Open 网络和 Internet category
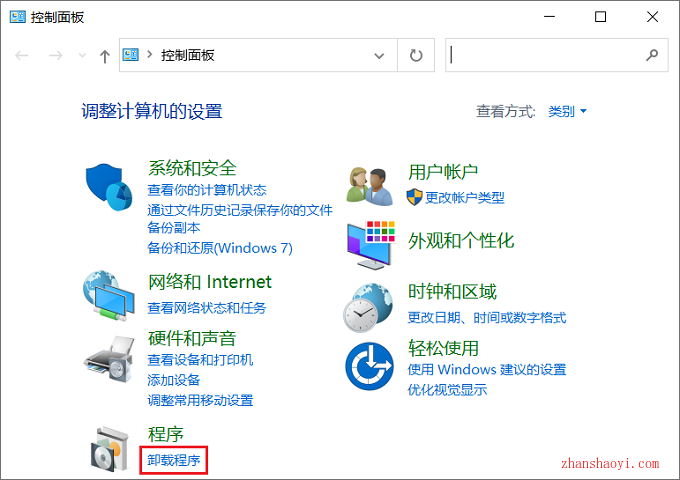Screen dimensions: 680x480 coord(210,282)
